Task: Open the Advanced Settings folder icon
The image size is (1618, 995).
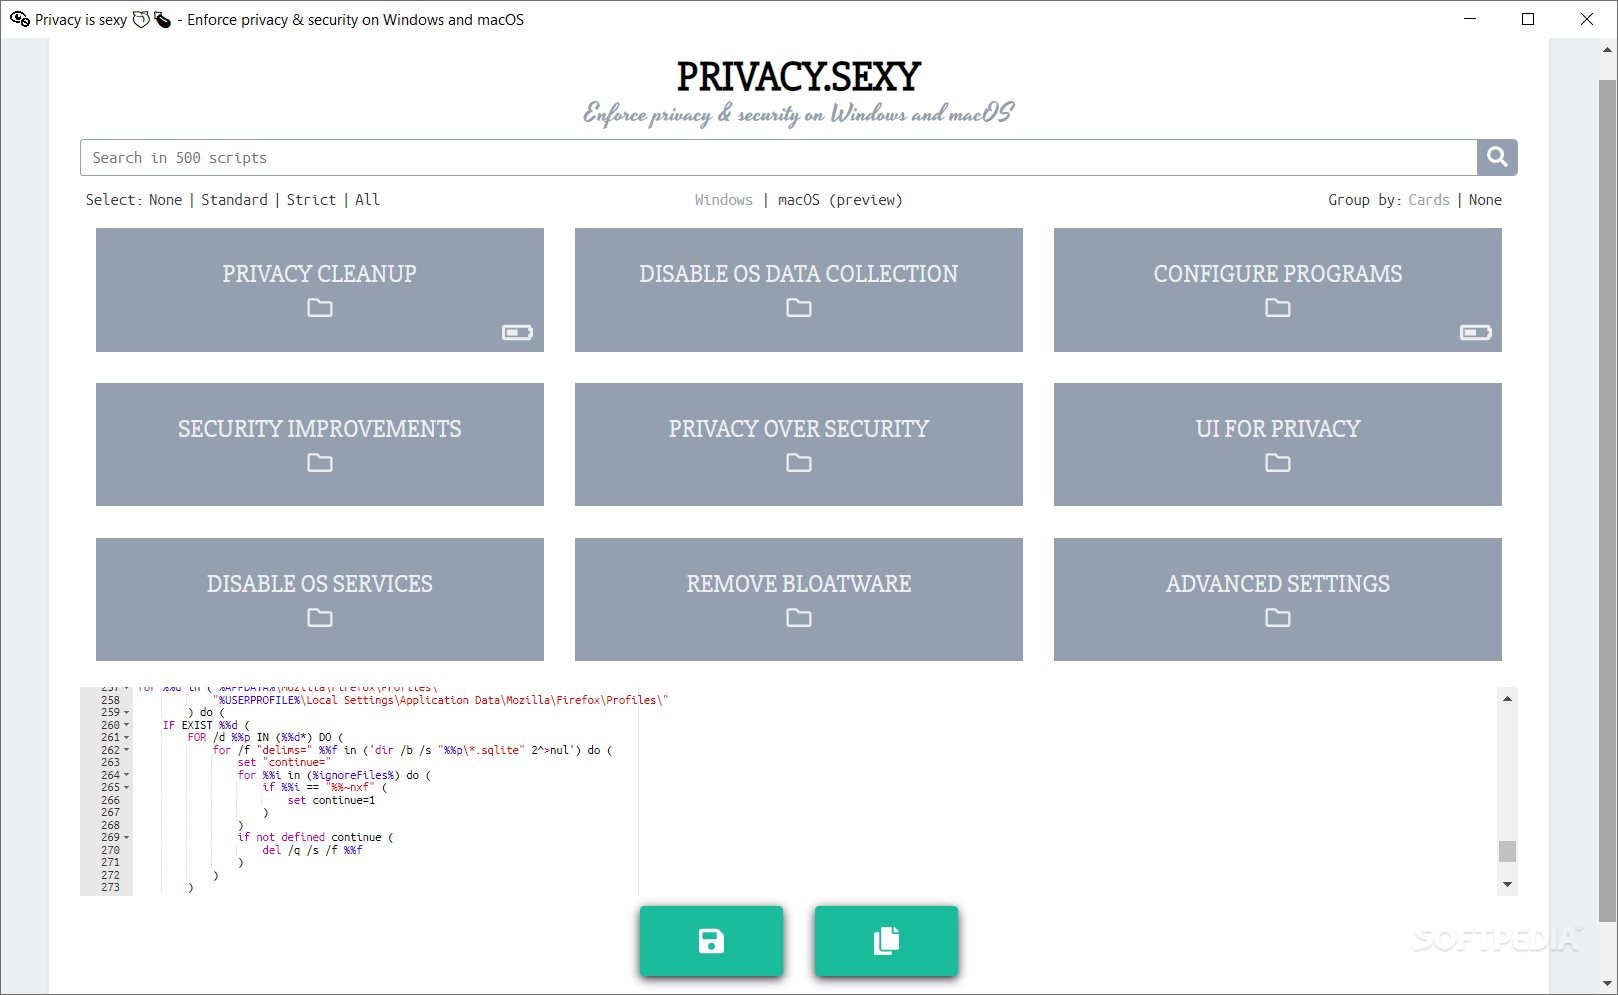Action: coord(1278,618)
